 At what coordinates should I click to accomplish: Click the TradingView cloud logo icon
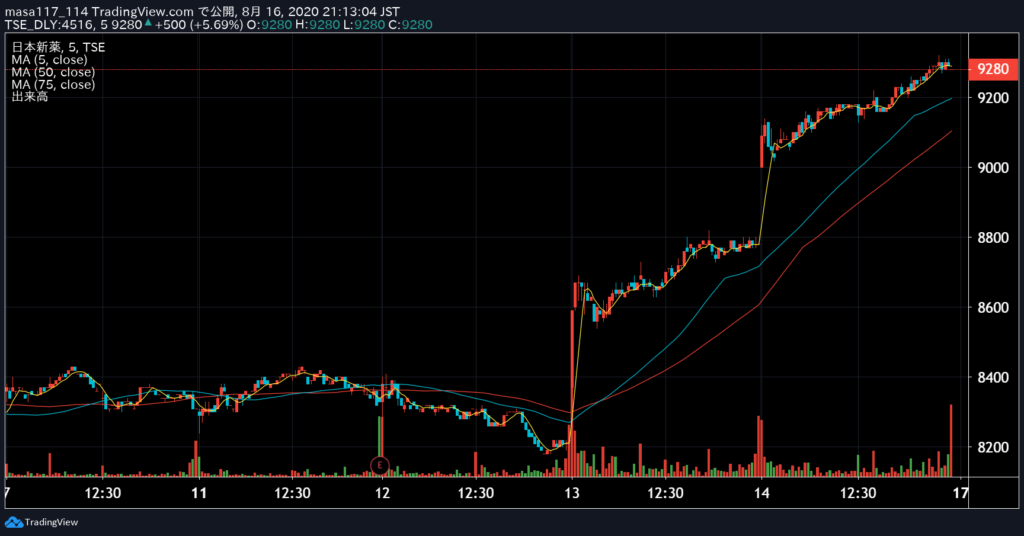(x=13, y=522)
